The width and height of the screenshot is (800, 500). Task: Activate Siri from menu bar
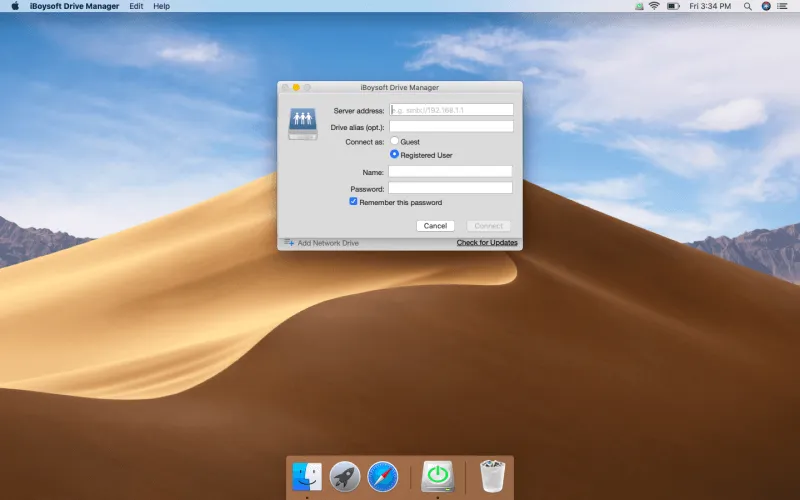tap(766, 6)
